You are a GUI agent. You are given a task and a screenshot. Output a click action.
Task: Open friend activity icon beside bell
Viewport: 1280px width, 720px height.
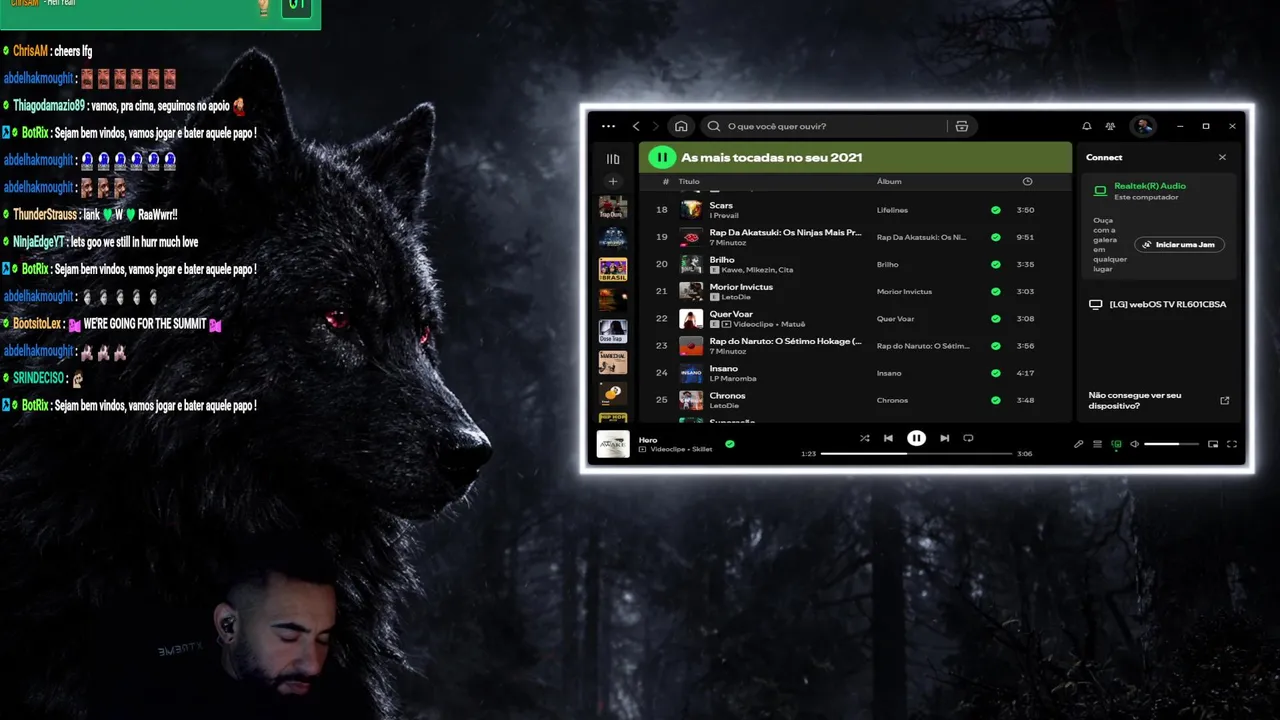[x=1110, y=126]
